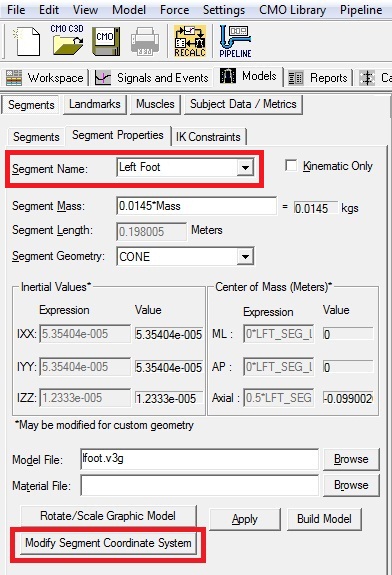Open the Muscles tab

coord(155,104)
